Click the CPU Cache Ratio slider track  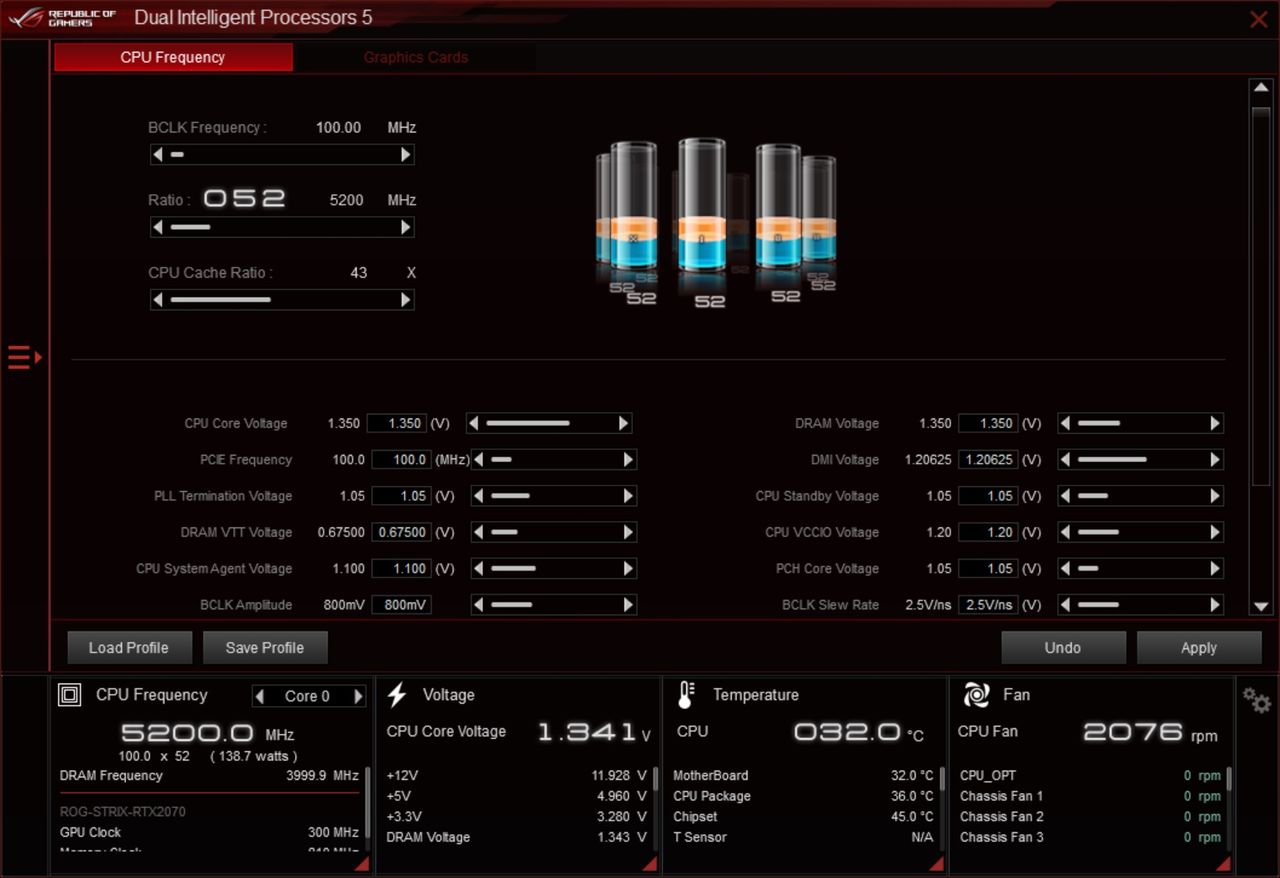tap(282, 299)
